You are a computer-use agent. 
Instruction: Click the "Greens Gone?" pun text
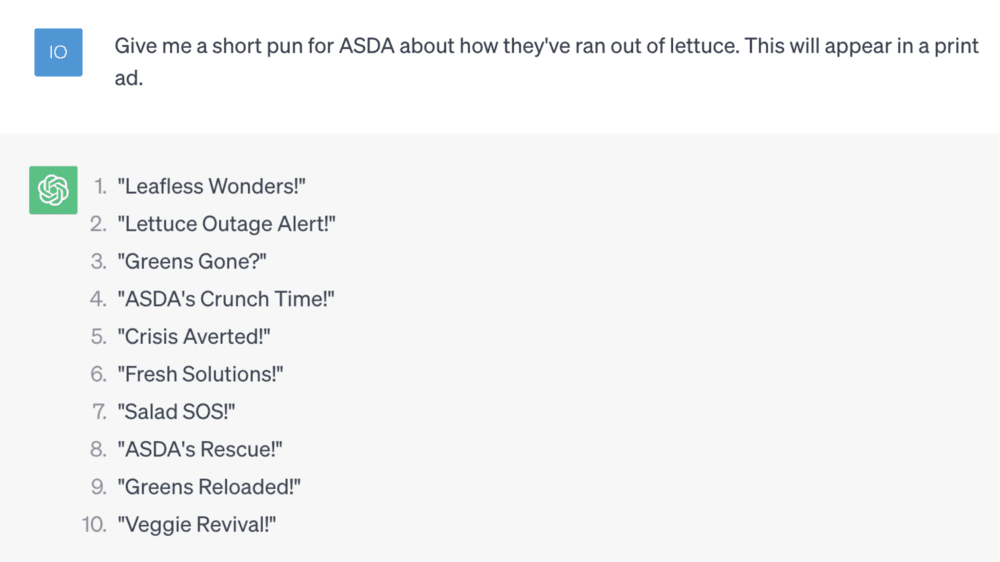click(193, 262)
